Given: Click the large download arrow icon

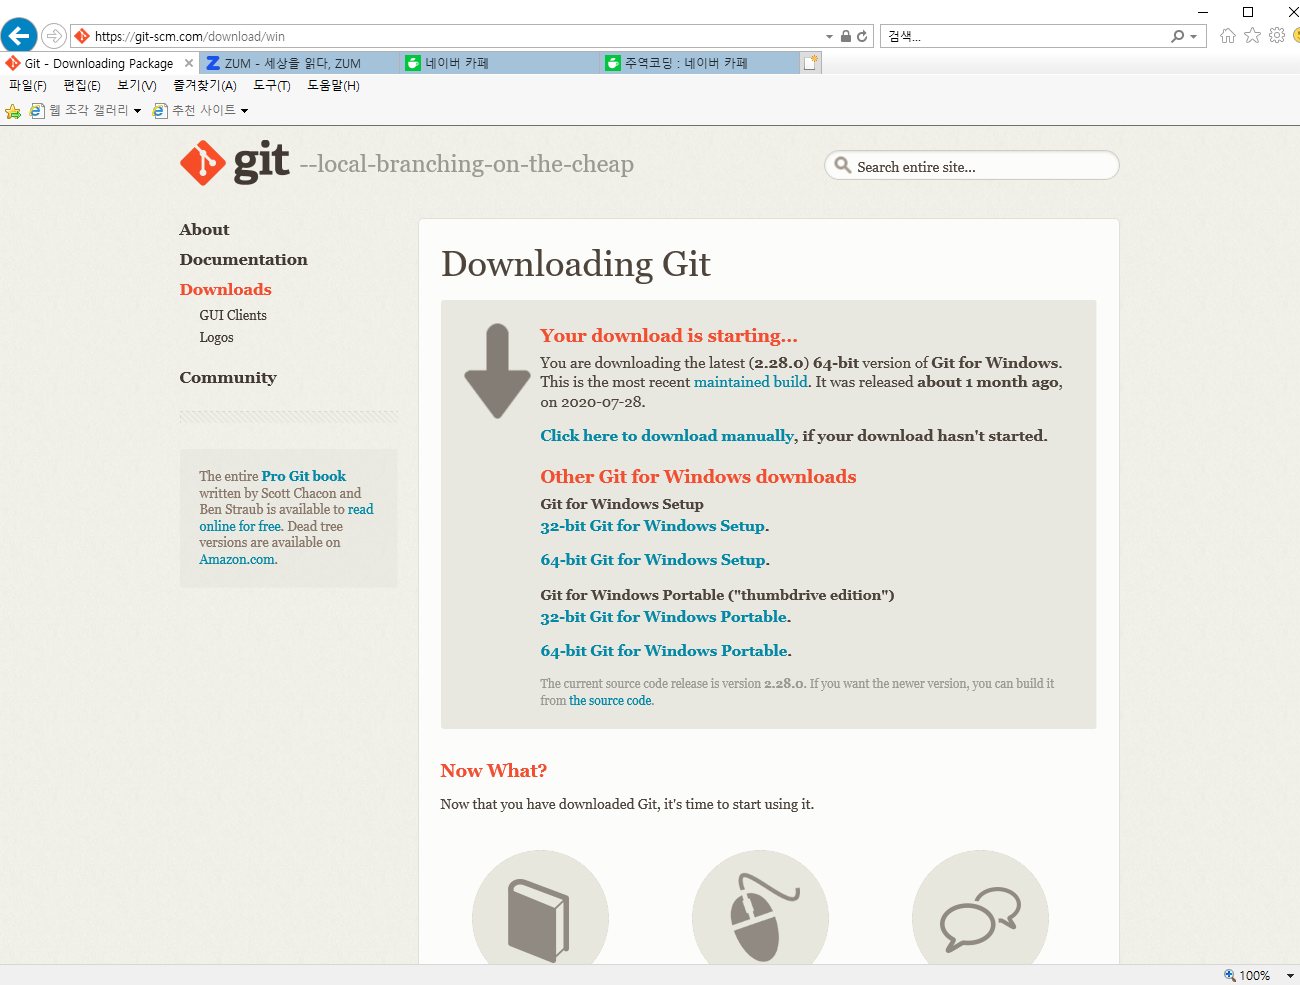Looking at the screenshot, I should click(x=497, y=371).
